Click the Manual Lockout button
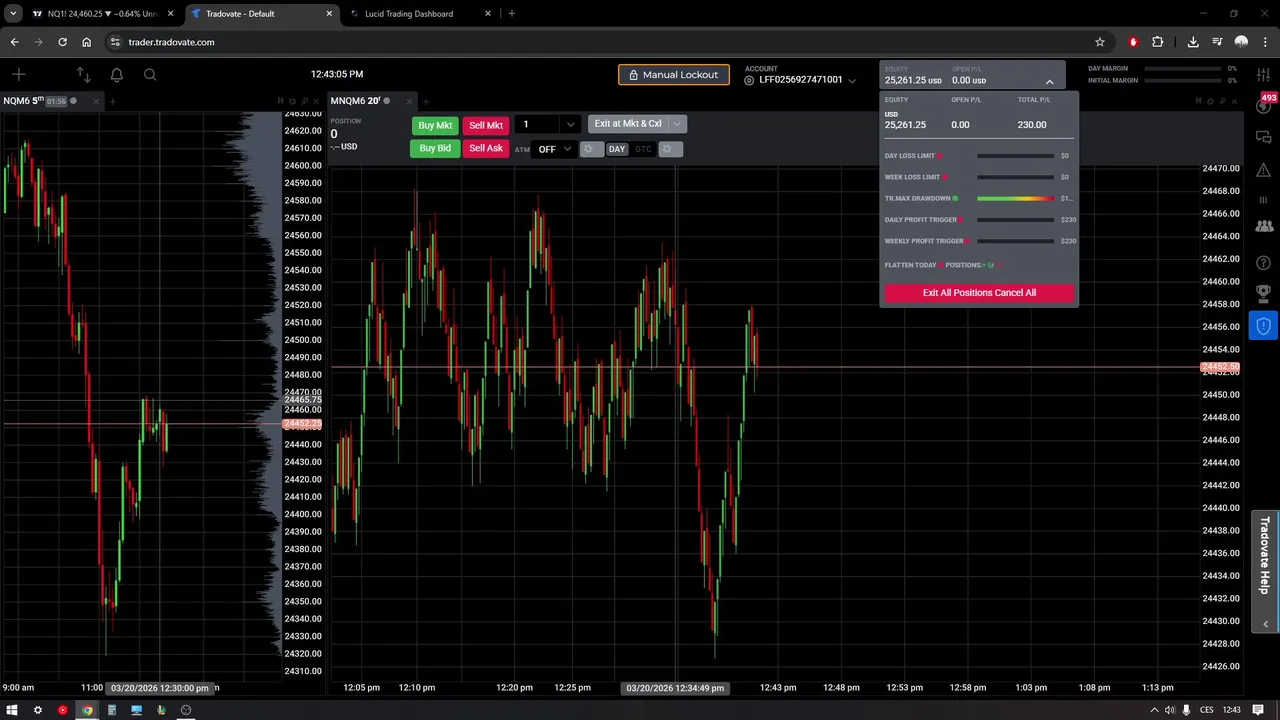 674,75
